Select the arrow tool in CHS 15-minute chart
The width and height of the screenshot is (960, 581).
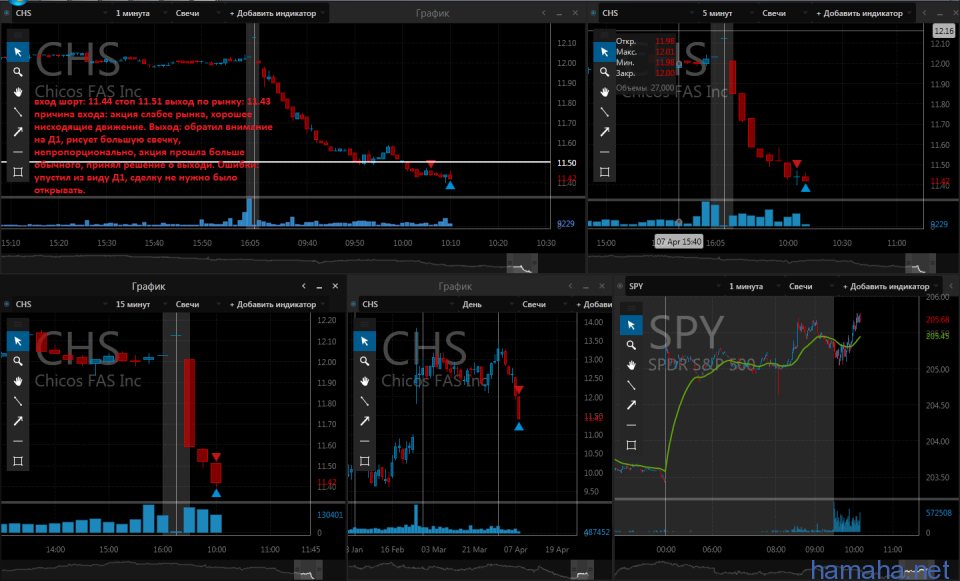[x=18, y=421]
